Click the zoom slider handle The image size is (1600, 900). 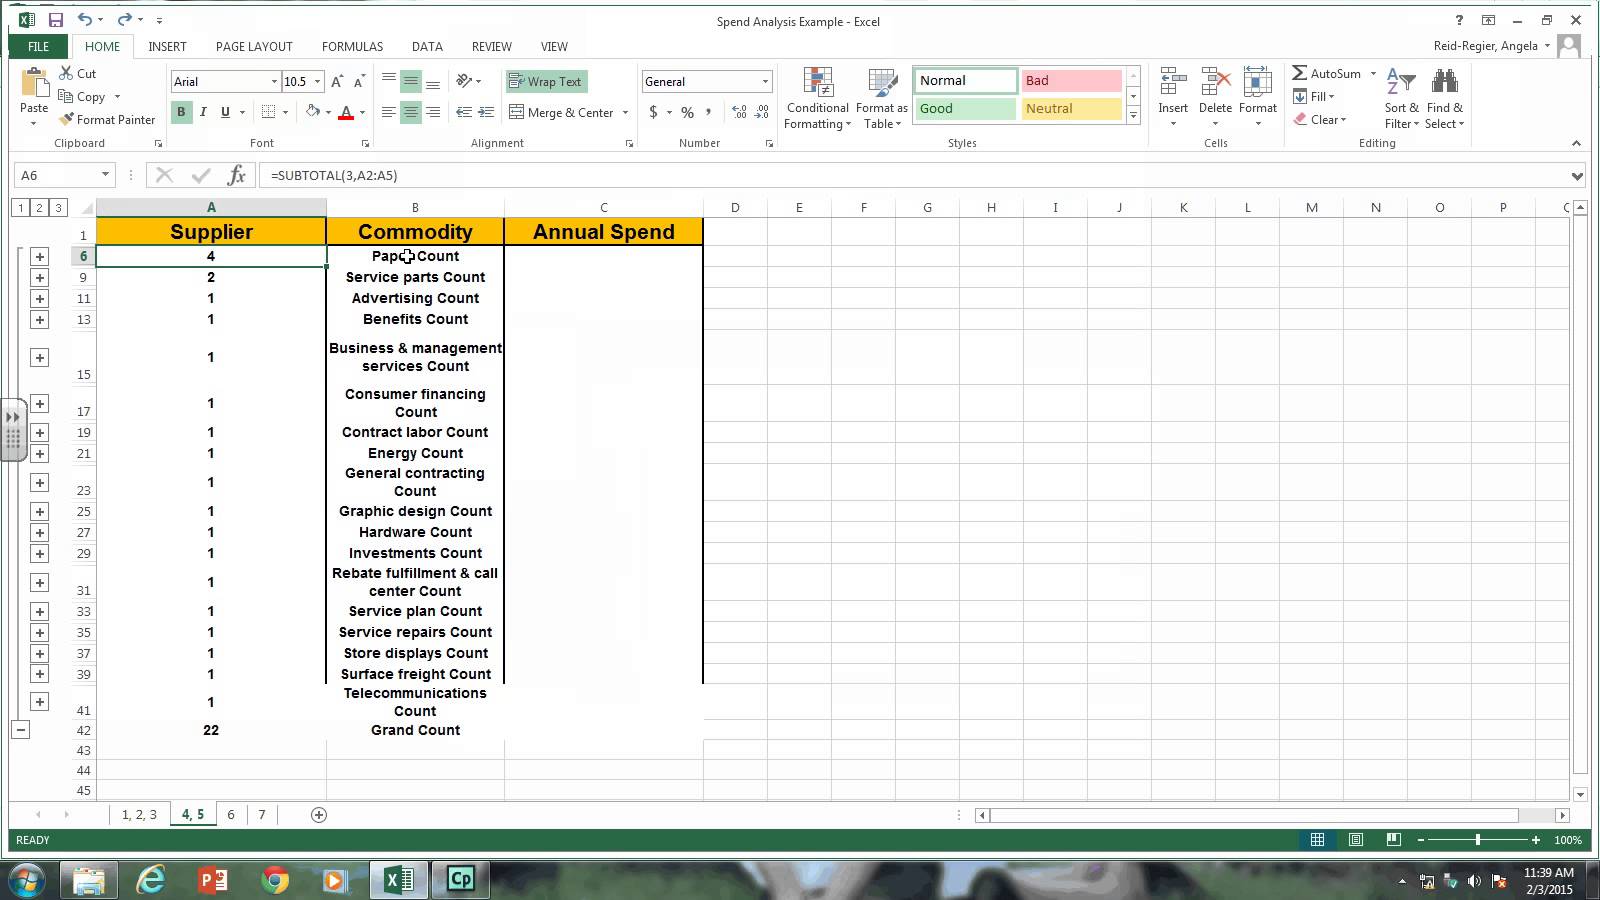click(x=1478, y=840)
